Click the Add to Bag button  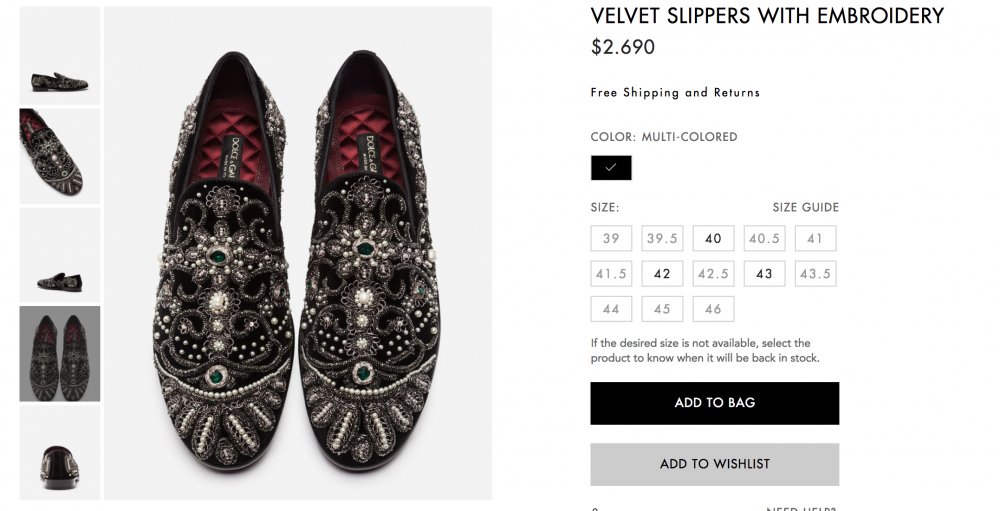pyautogui.click(x=714, y=403)
